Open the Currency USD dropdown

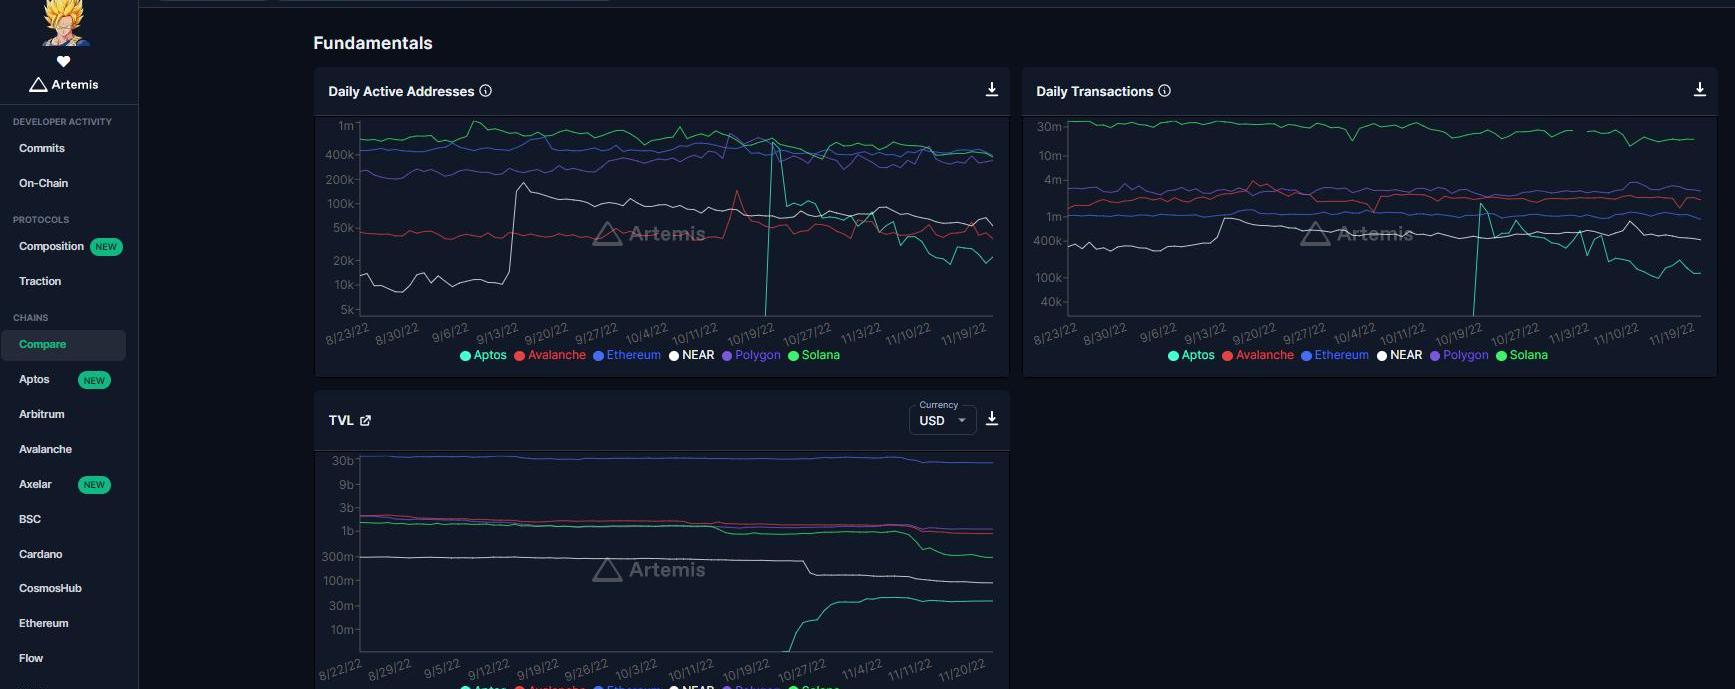(942, 420)
